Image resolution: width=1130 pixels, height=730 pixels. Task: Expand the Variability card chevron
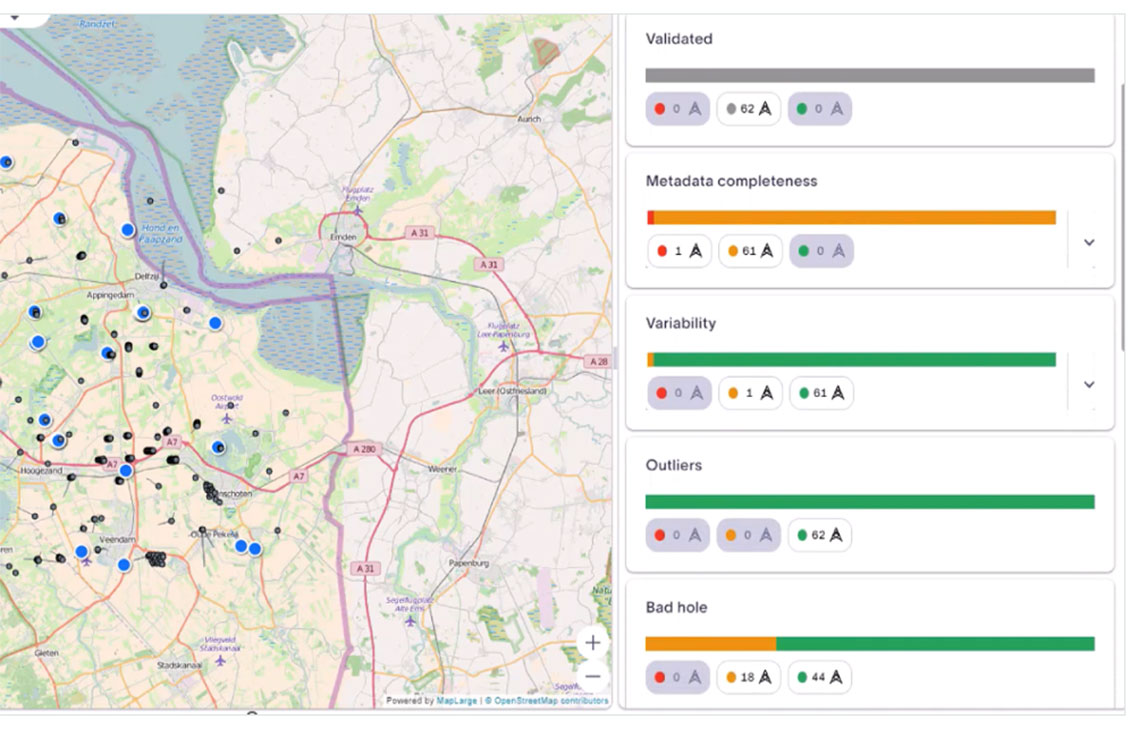(x=1090, y=384)
